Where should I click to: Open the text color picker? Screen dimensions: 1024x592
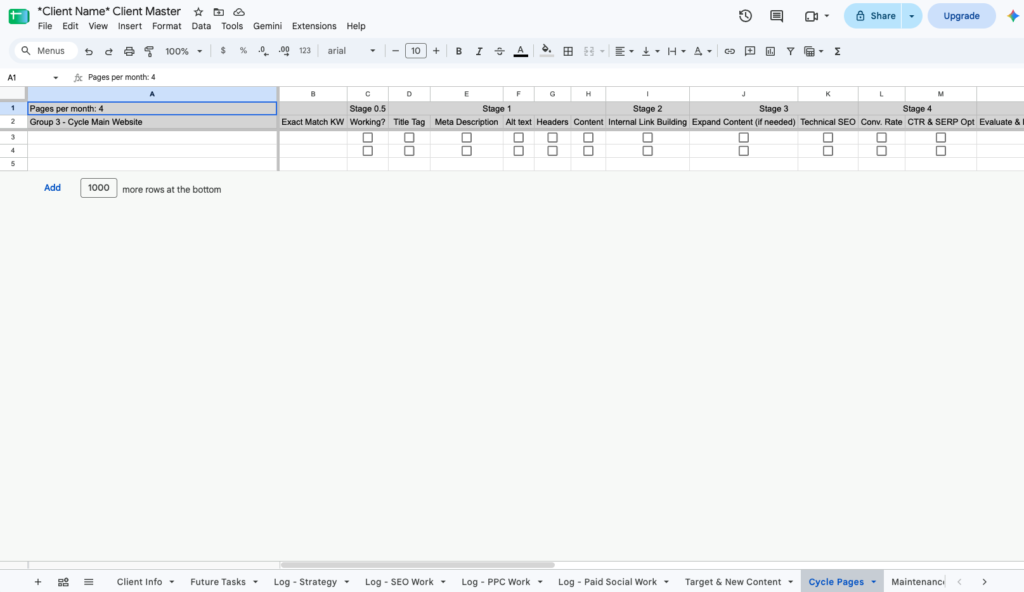(520, 51)
